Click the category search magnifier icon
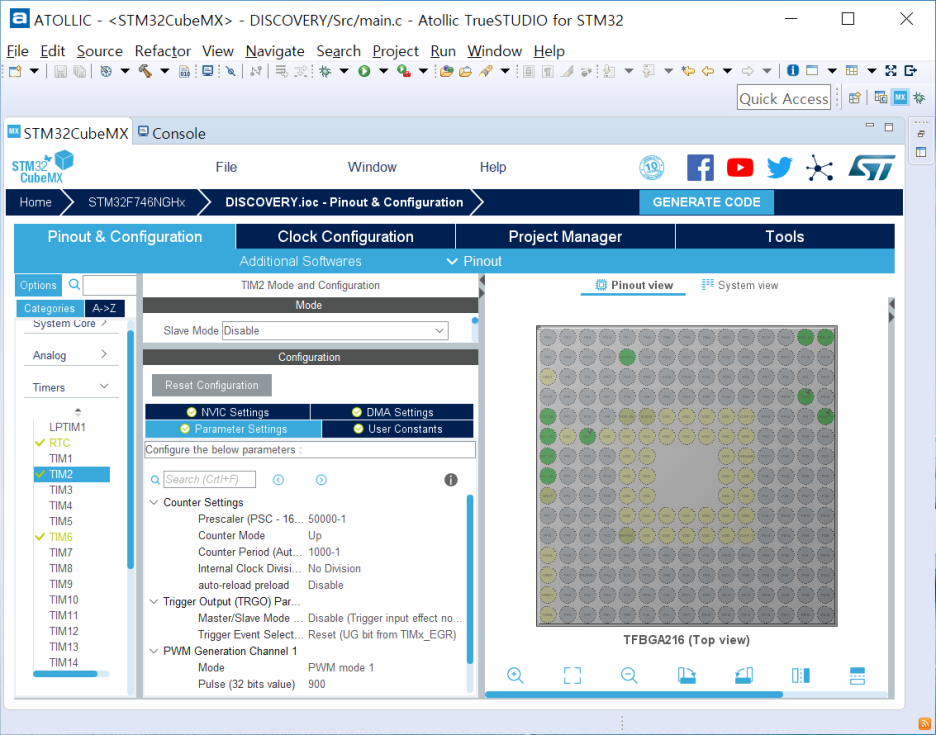 tap(74, 284)
